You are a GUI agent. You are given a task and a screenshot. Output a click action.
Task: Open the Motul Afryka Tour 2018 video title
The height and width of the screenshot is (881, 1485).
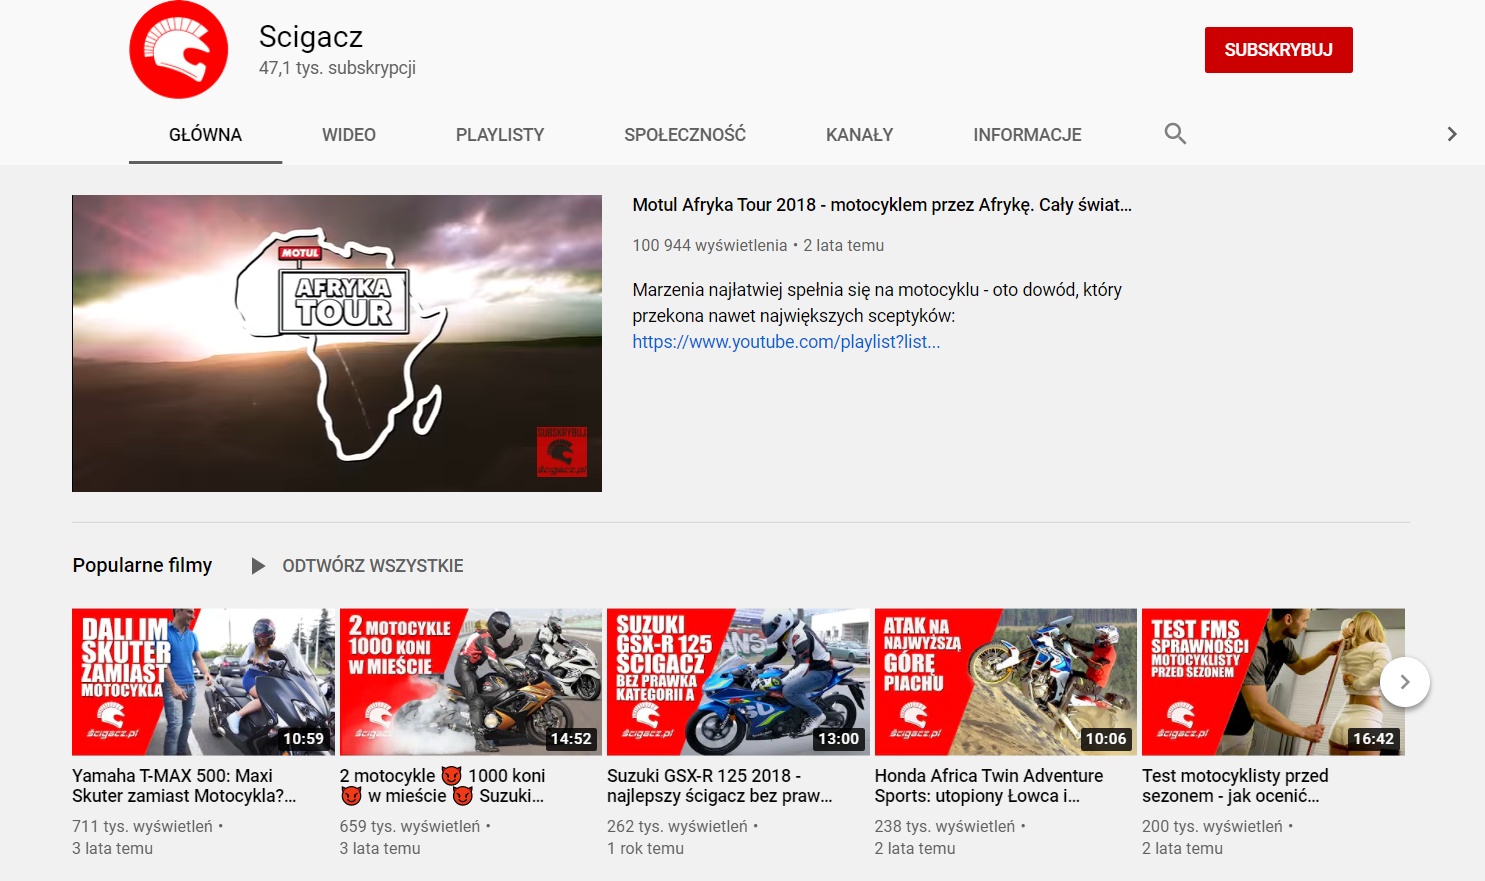[x=881, y=205]
